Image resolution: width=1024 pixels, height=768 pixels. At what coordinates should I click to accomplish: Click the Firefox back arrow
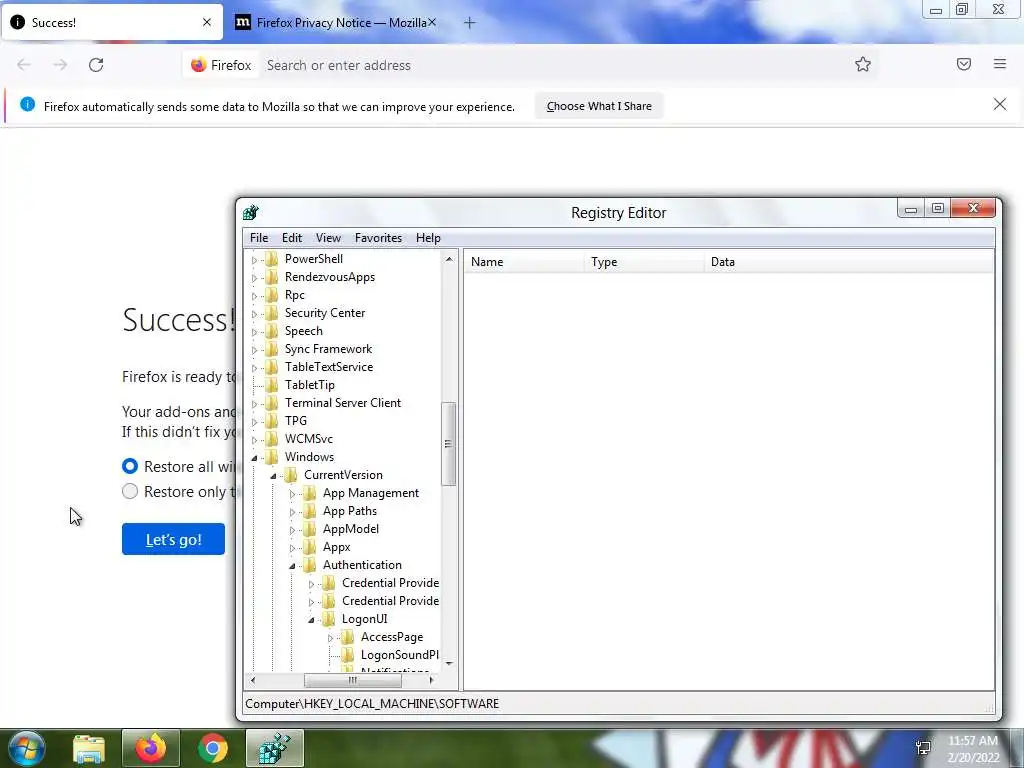pos(24,65)
